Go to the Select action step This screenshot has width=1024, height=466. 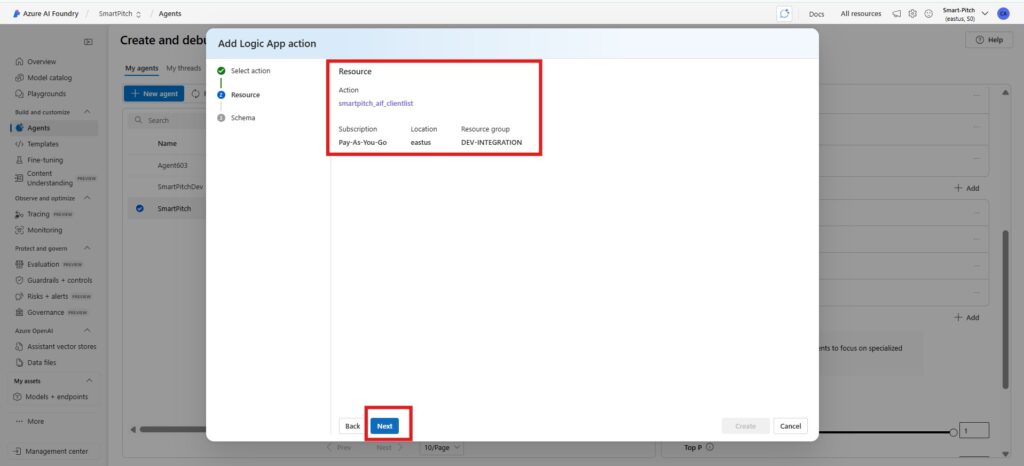[250, 71]
